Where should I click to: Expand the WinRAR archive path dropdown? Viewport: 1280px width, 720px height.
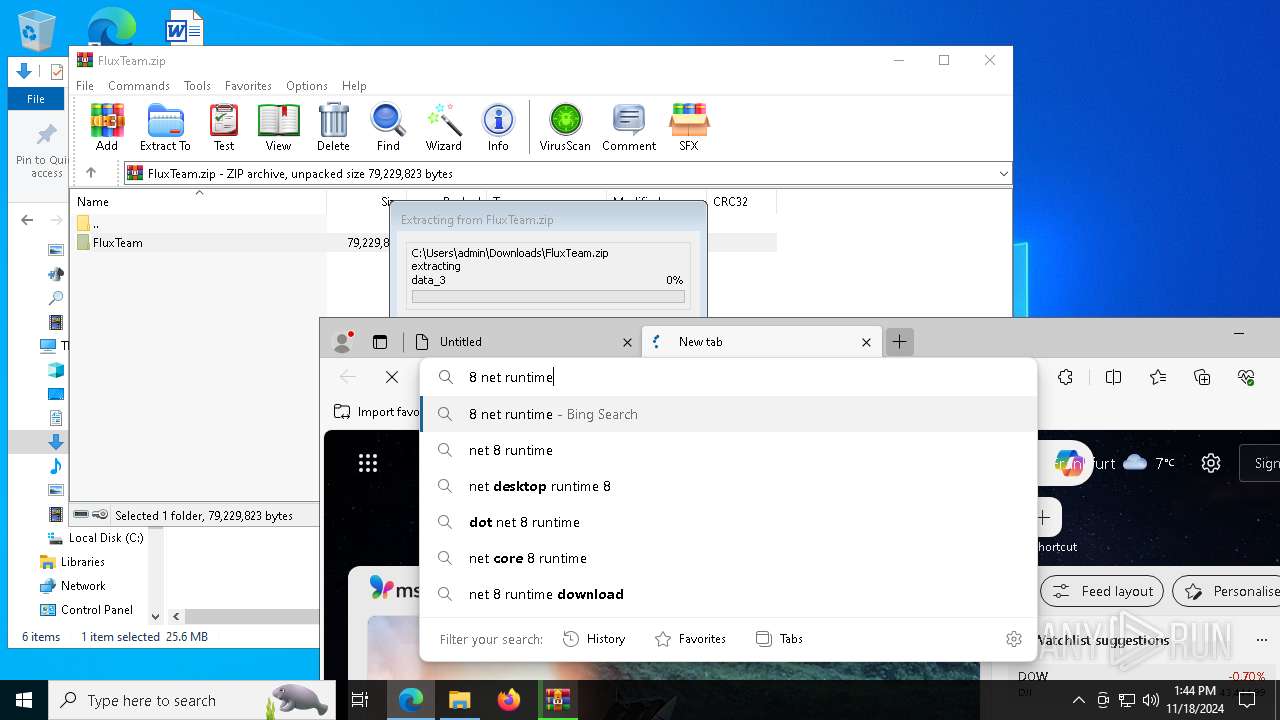pos(1003,174)
